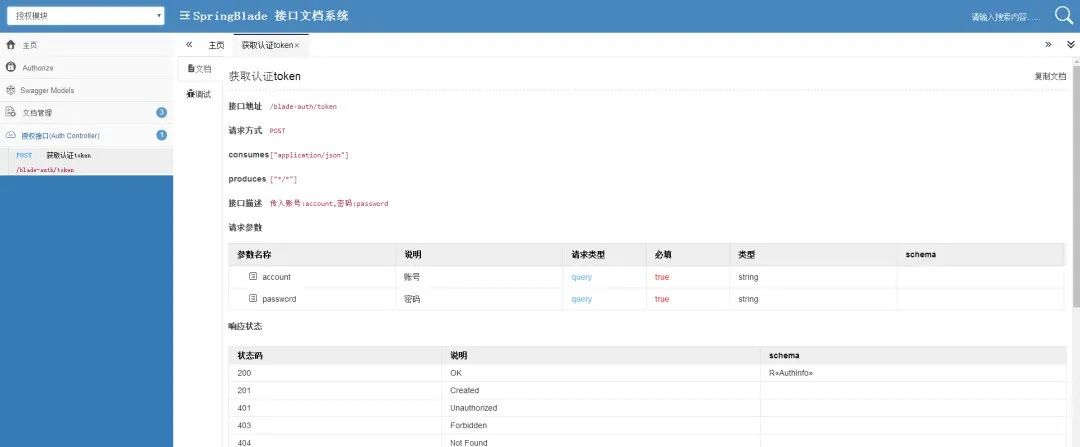Image resolution: width=1080 pixels, height=447 pixels.
Task: Click the double-right chevron tab scroll icon
Action: pyautogui.click(x=1048, y=45)
